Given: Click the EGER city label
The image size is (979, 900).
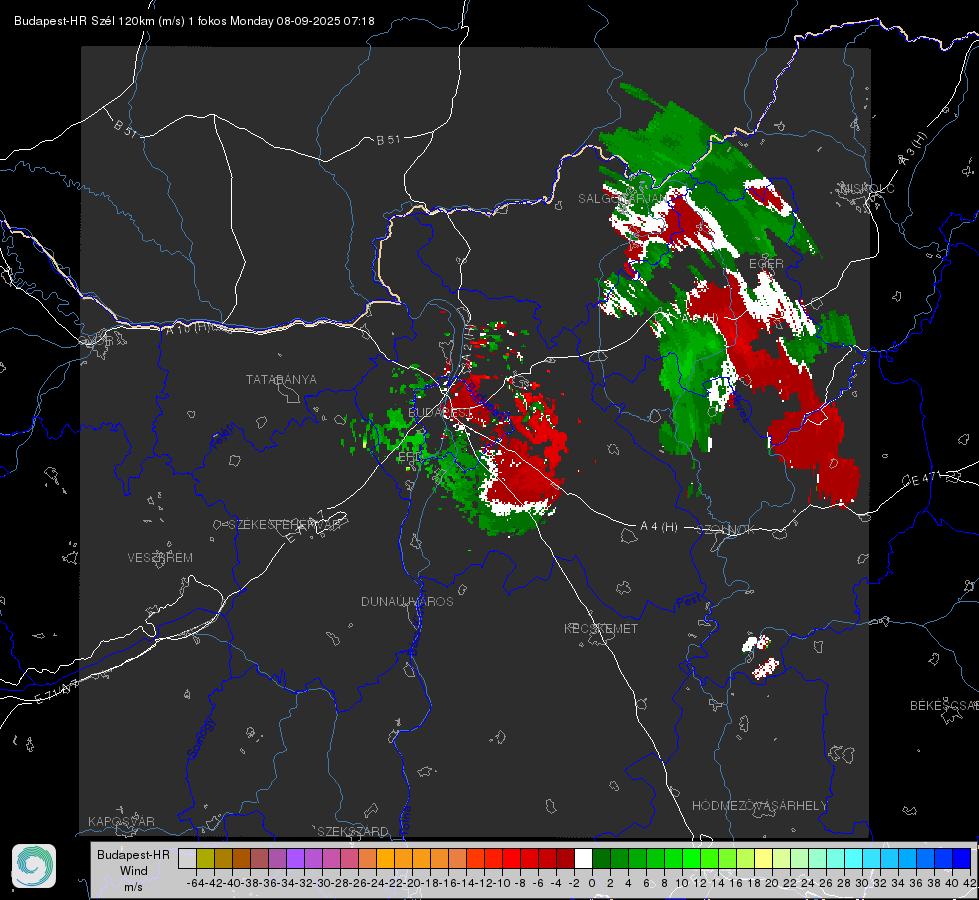Looking at the screenshot, I should pos(766,264).
